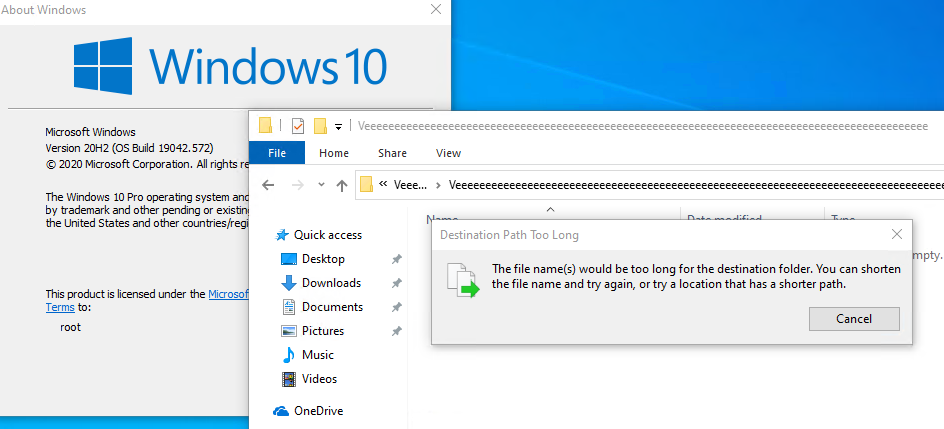This screenshot has height=429, width=944.
Task: Click the Videos filmstrip icon
Action: pyautogui.click(x=289, y=379)
